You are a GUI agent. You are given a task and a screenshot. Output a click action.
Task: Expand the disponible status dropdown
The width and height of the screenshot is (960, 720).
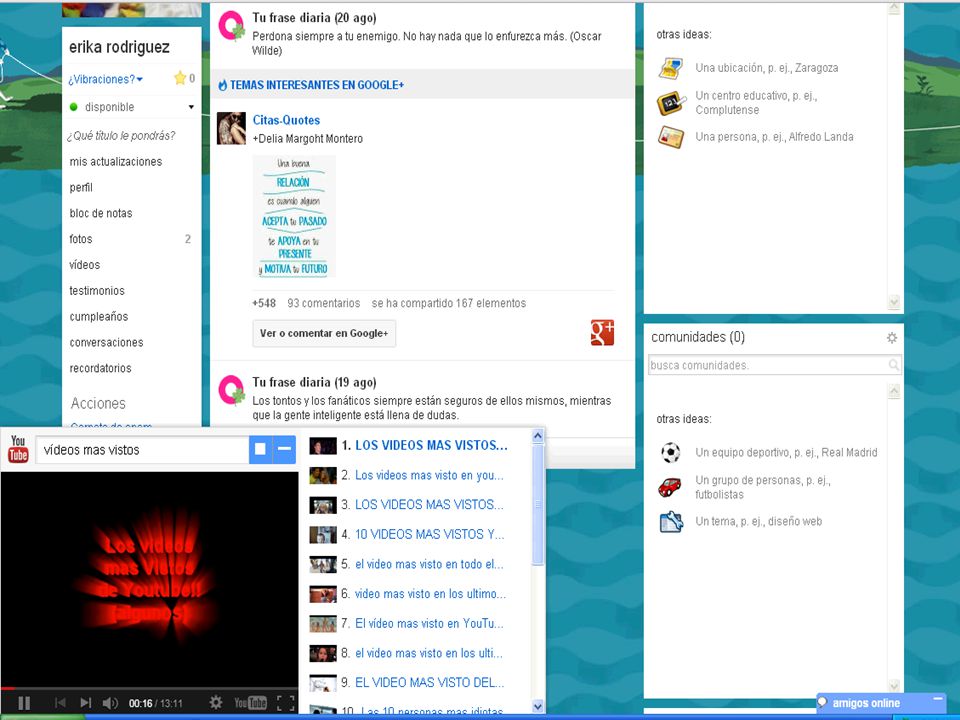(191, 107)
